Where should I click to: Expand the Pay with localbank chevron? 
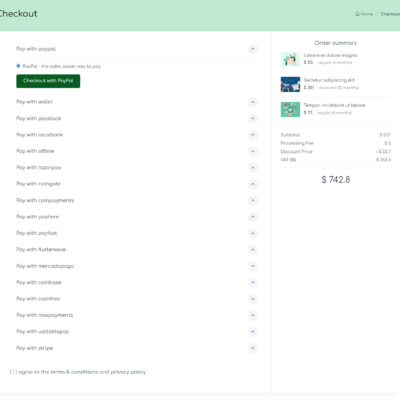point(253,135)
